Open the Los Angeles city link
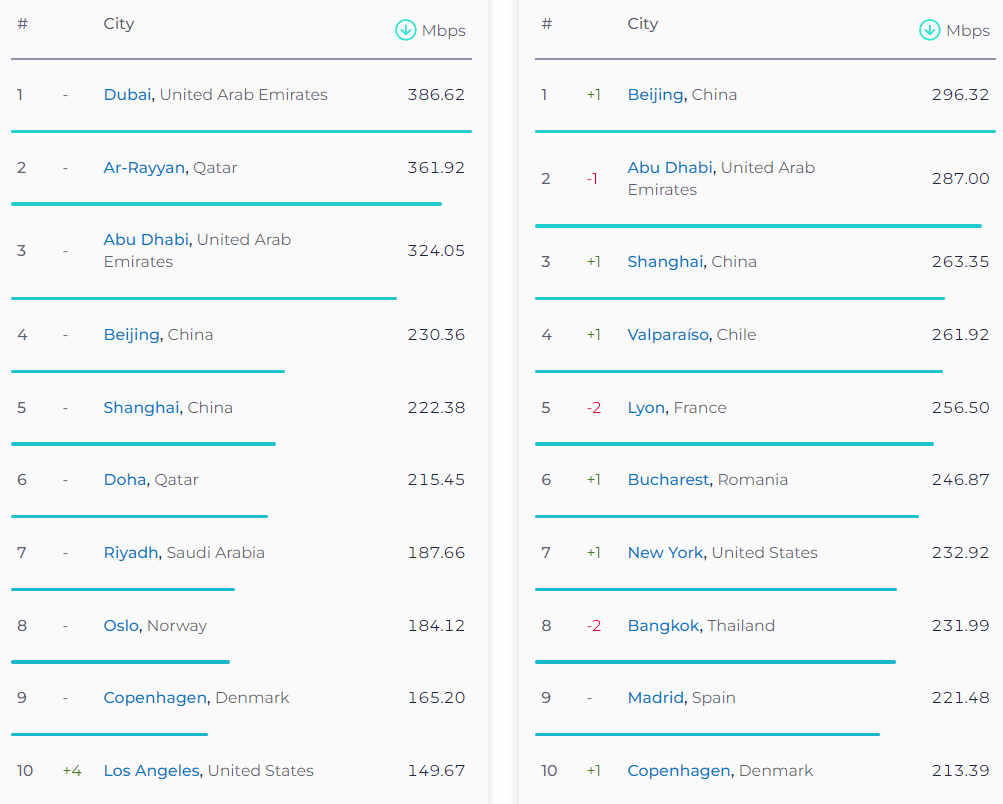1003x804 pixels. (x=152, y=771)
